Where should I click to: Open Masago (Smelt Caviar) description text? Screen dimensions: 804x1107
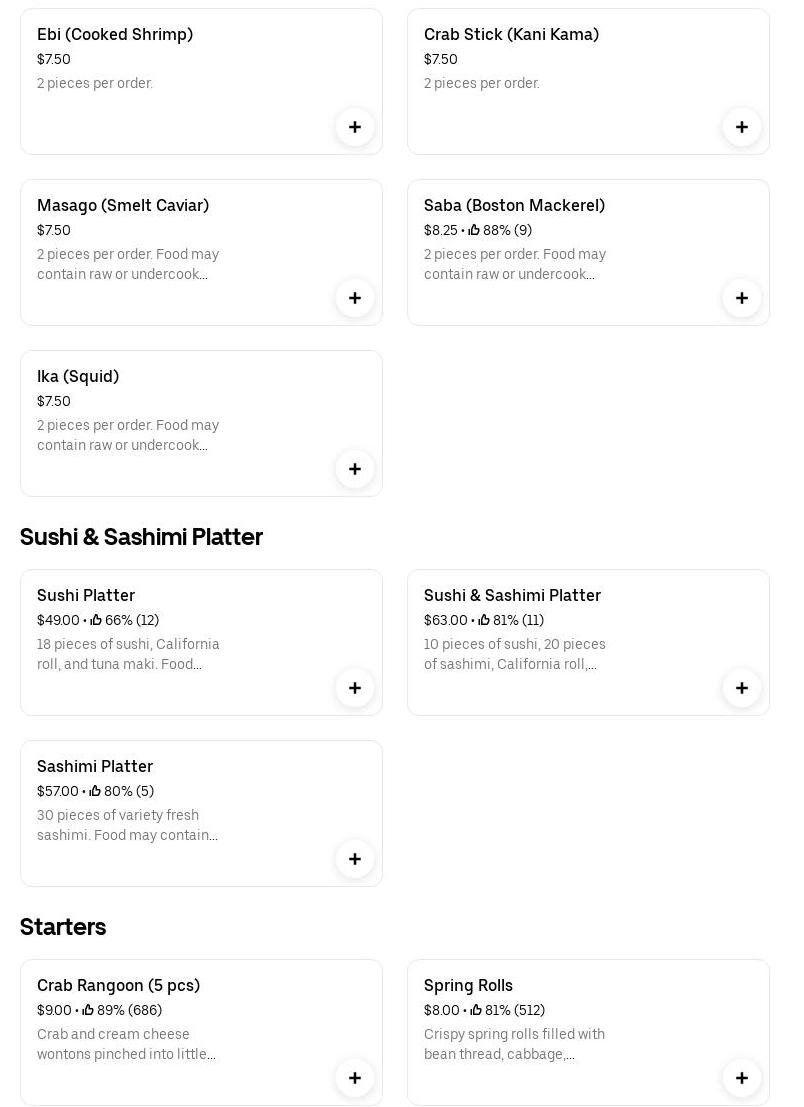click(x=128, y=264)
